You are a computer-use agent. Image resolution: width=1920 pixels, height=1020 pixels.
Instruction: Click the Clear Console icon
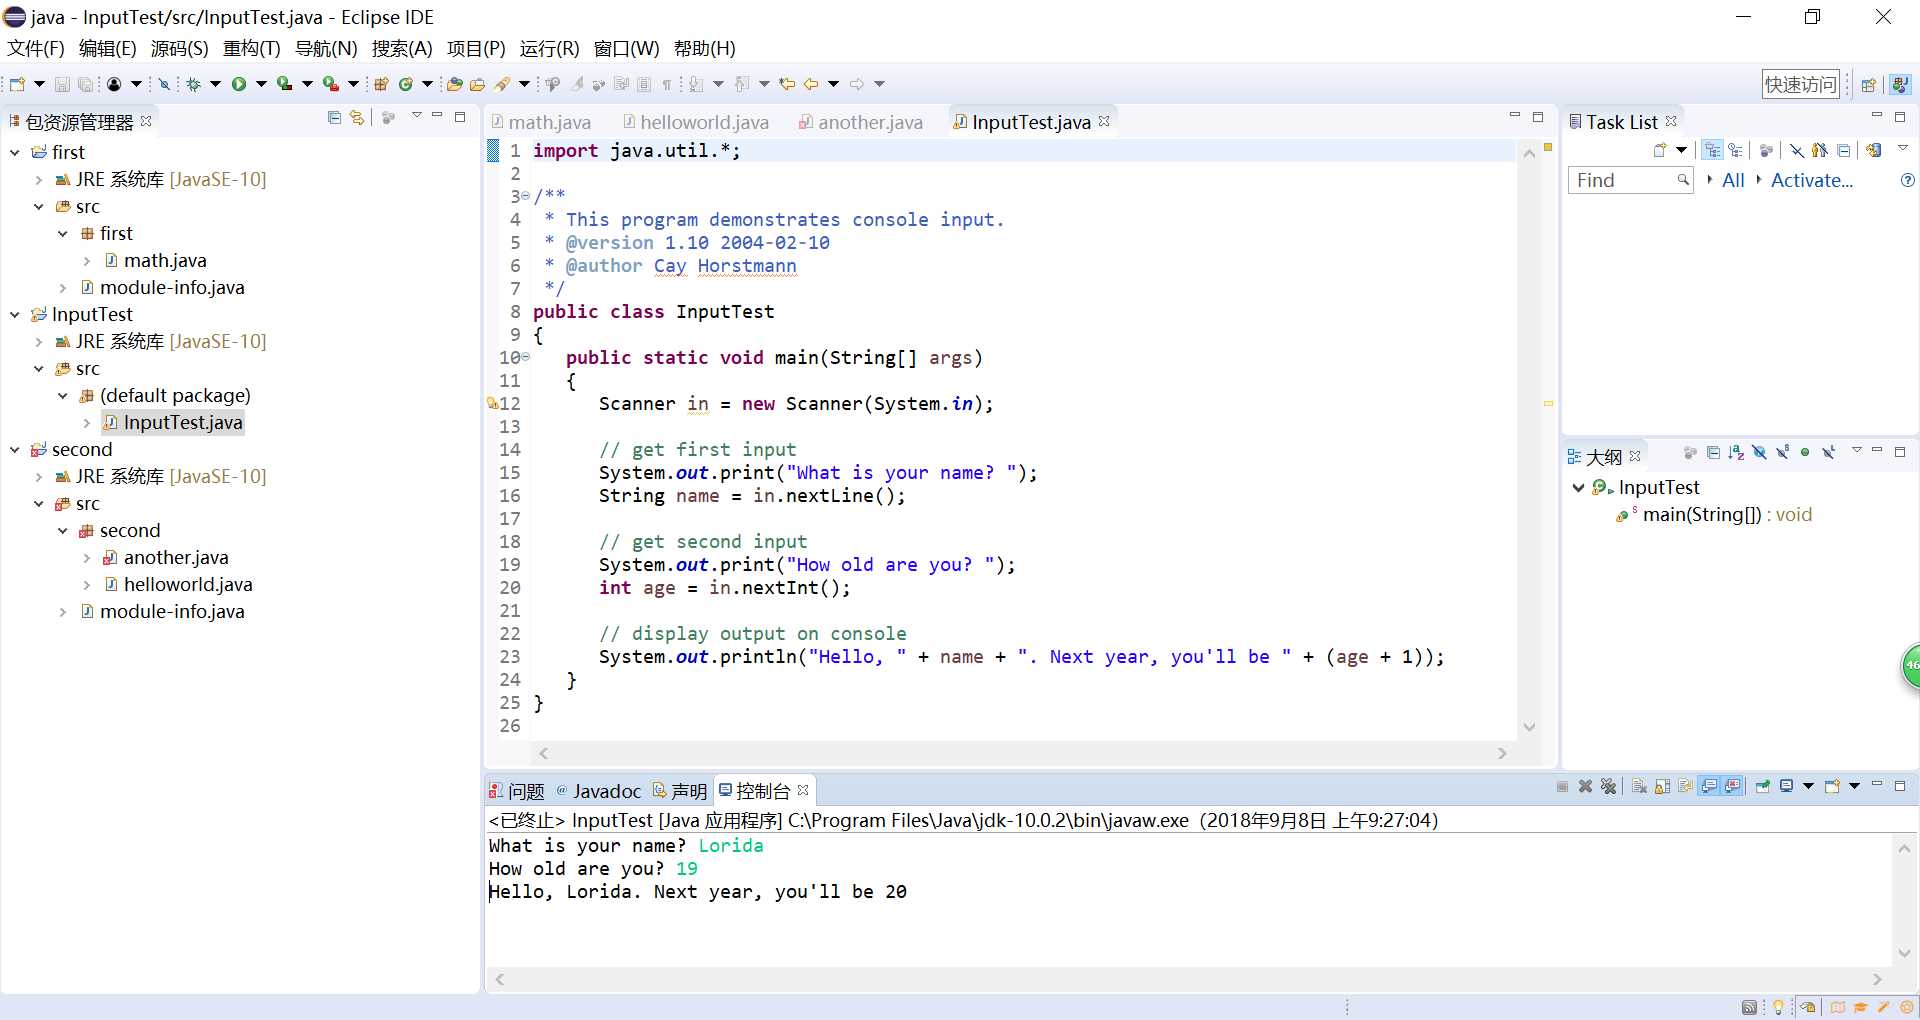1639,786
